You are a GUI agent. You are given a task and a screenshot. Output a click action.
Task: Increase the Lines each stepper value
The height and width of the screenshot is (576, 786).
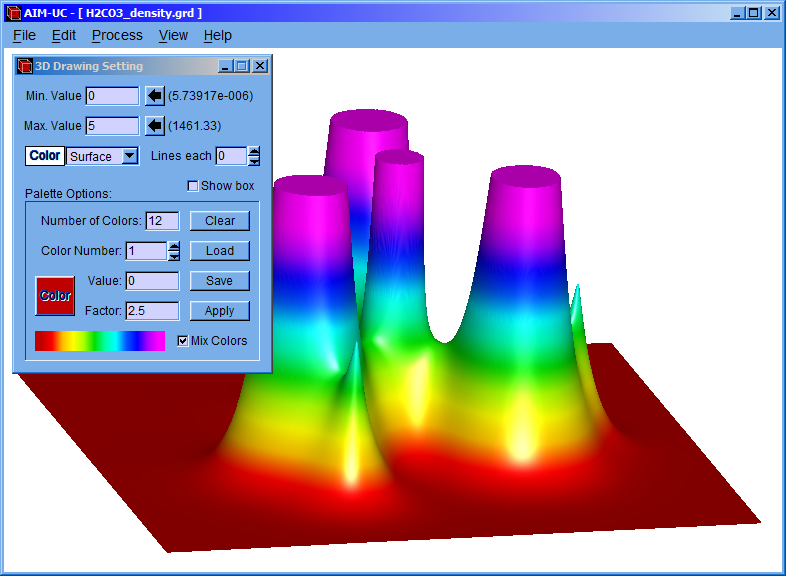coord(254,151)
